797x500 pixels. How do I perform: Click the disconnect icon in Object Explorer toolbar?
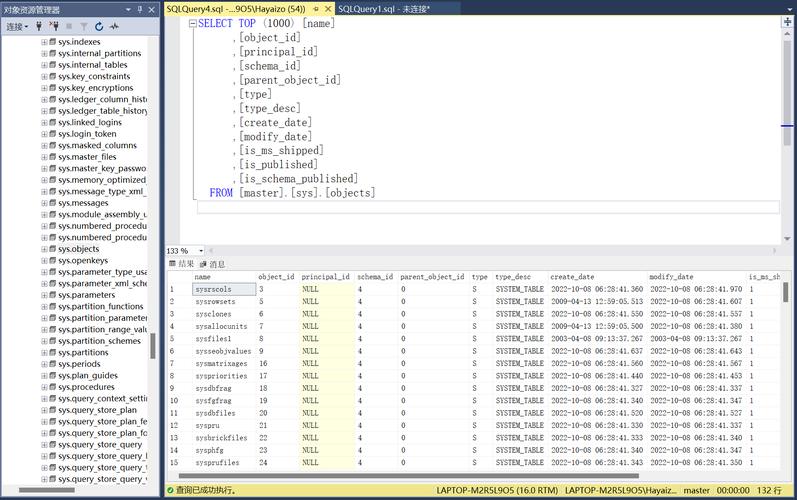(54, 26)
